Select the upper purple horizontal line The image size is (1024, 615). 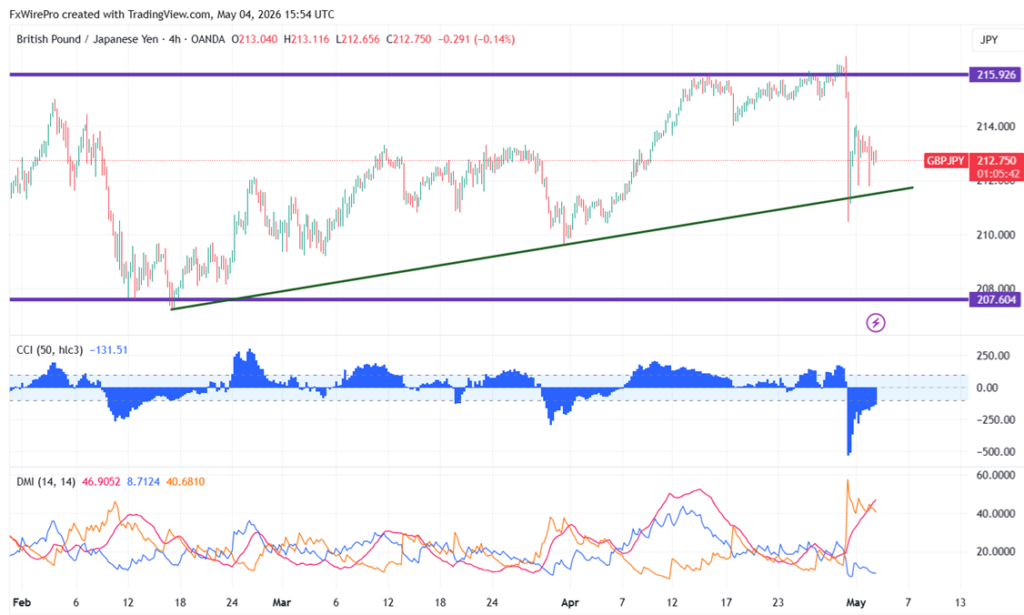click(488, 74)
